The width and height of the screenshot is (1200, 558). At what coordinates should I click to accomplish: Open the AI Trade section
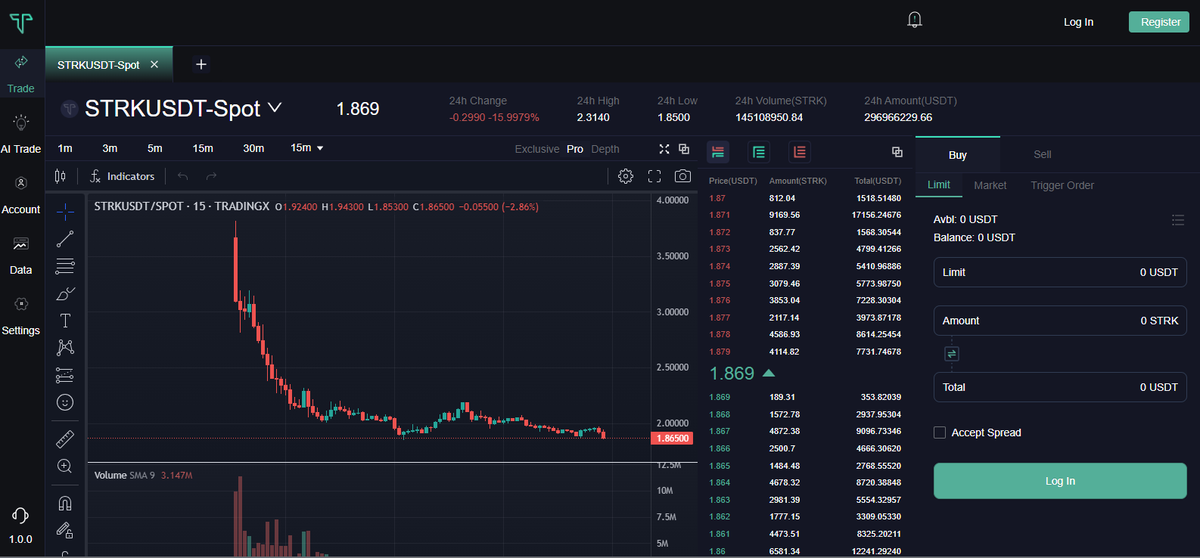(x=21, y=134)
